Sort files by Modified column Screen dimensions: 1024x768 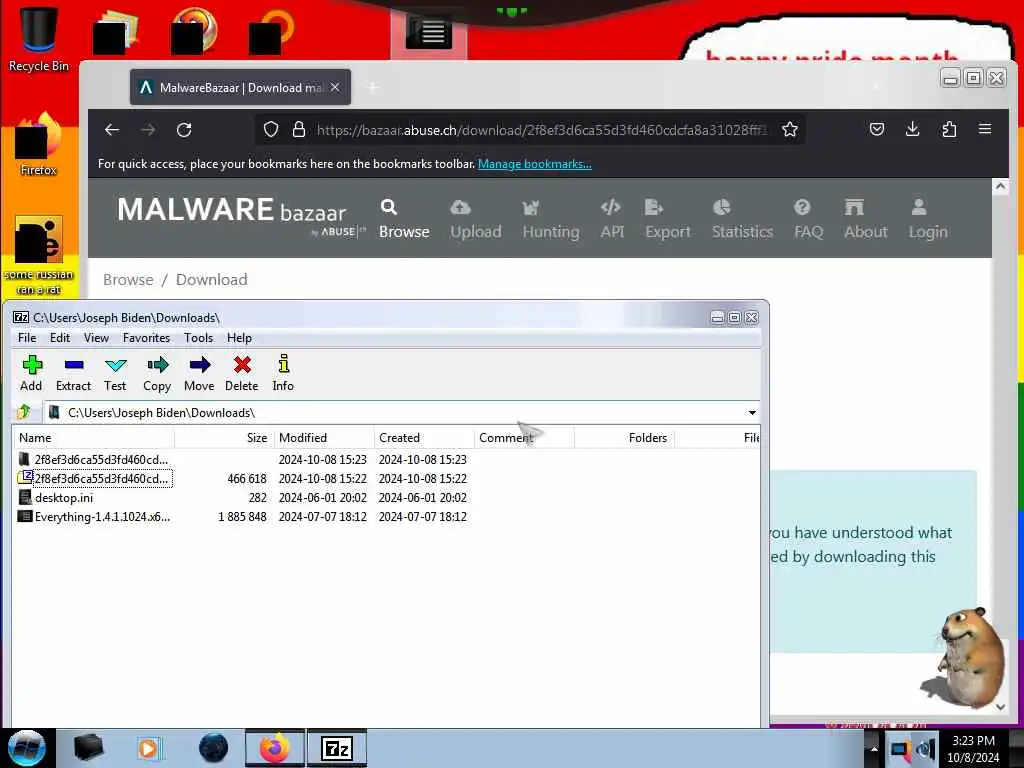click(324, 438)
